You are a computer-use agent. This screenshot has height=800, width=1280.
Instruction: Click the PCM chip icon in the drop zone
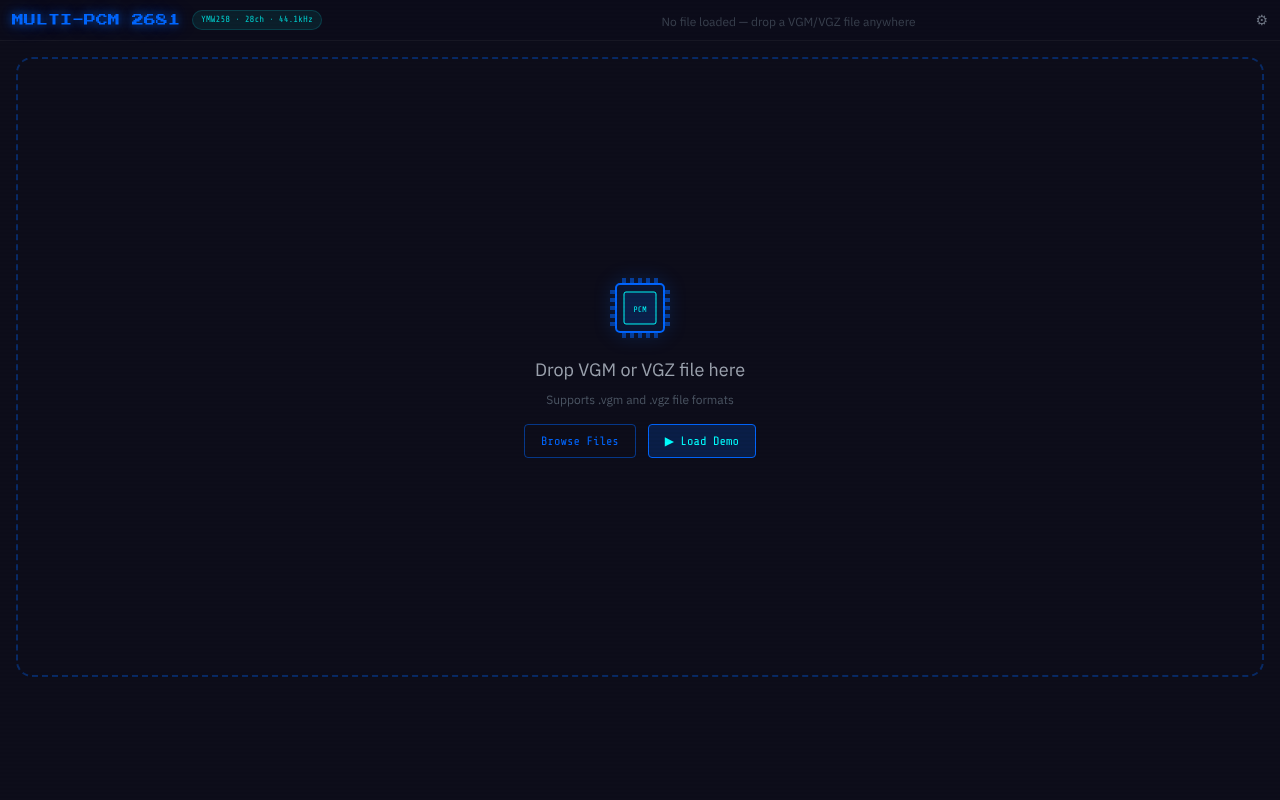point(640,308)
